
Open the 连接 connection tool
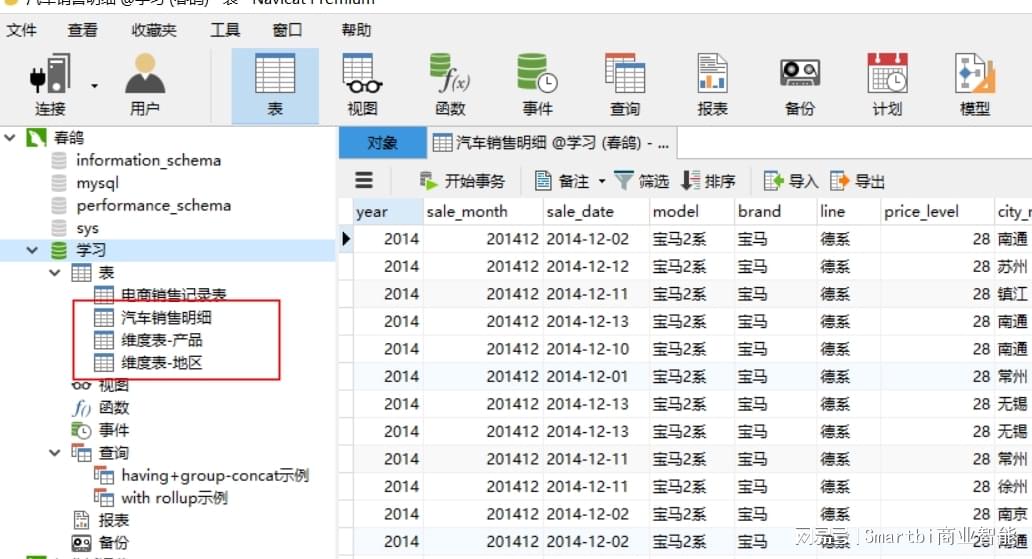click(x=50, y=85)
